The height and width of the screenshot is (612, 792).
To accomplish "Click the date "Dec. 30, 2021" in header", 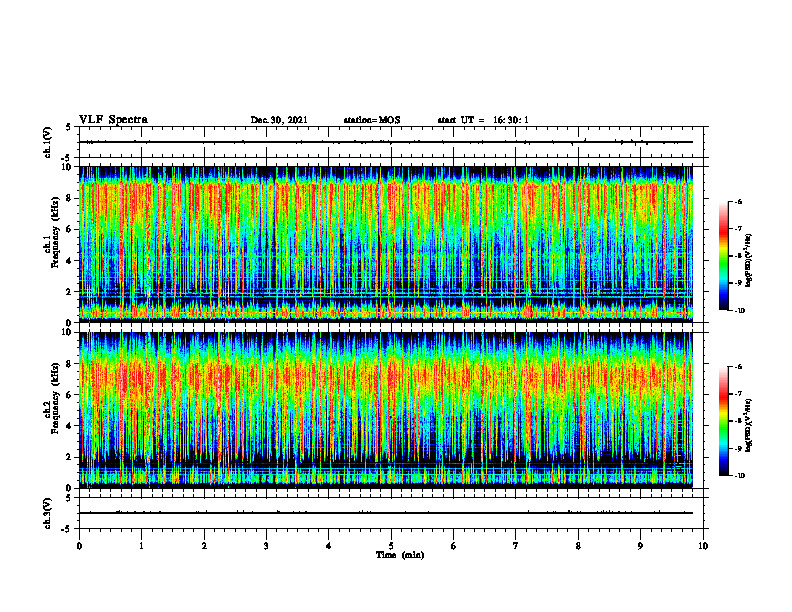I will (279, 120).
